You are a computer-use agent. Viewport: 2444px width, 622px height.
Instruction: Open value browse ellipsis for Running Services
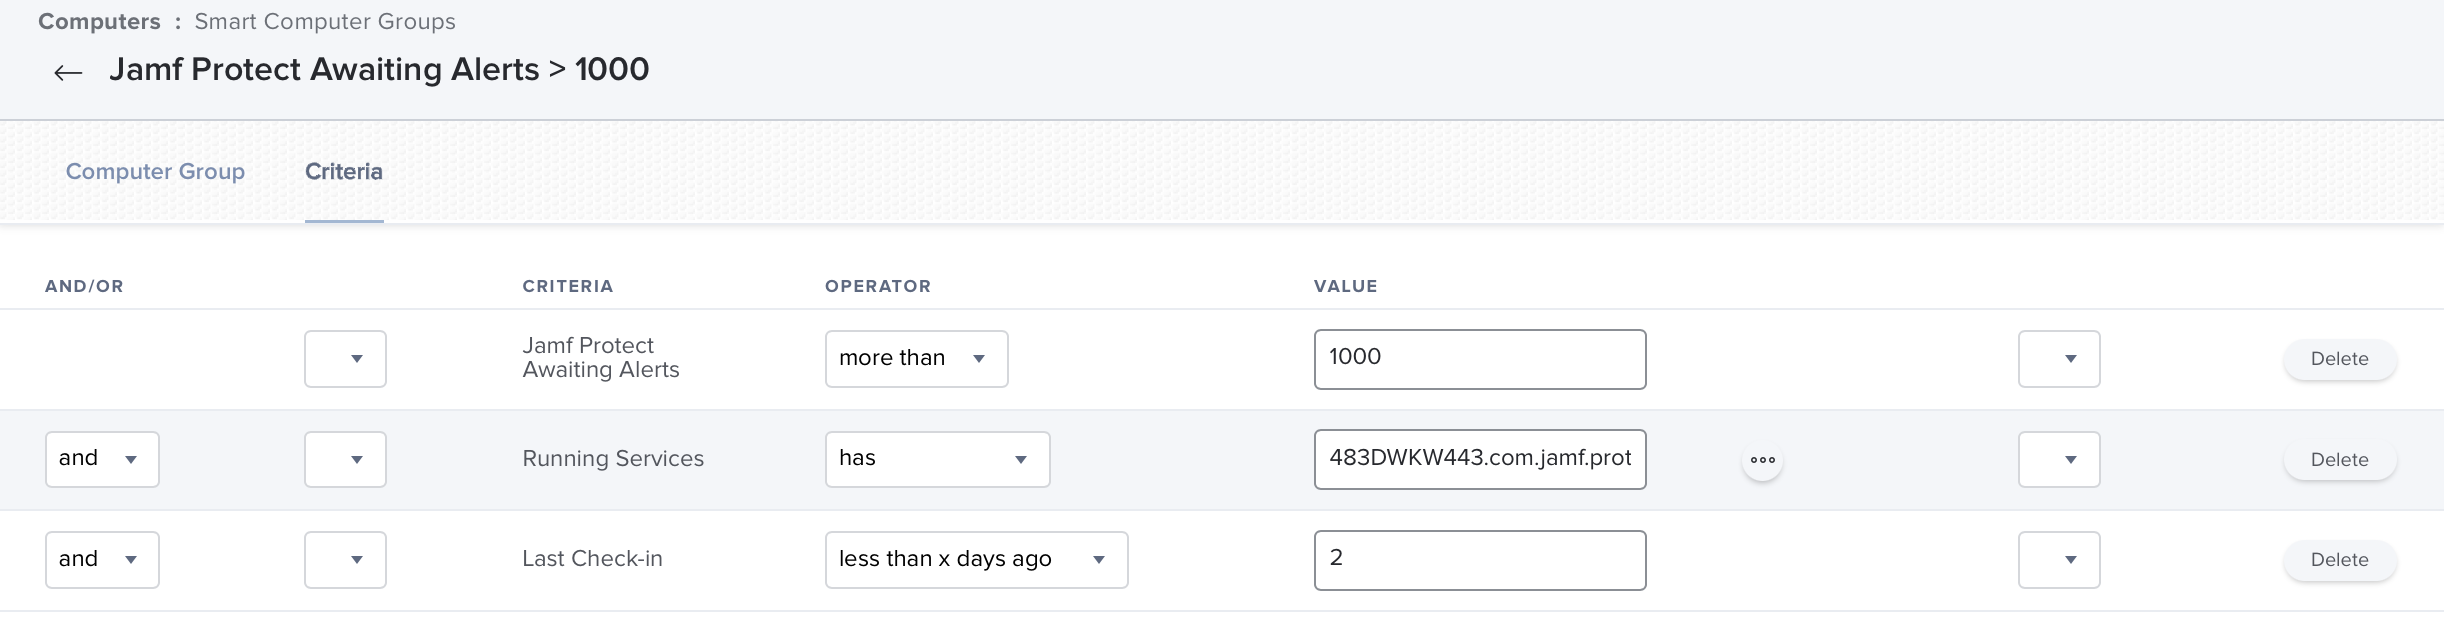click(1762, 460)
